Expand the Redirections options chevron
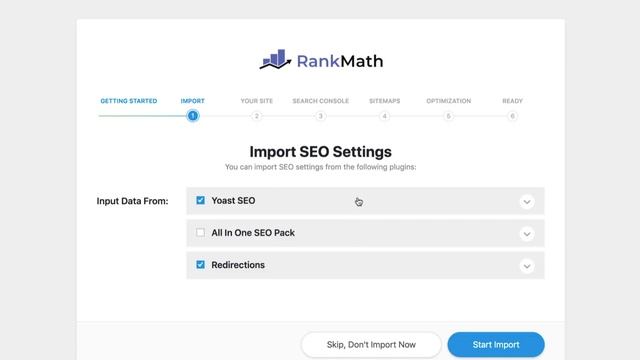This screenshot has width=640, height=360. pyautogui.click(x=527, y=266)
